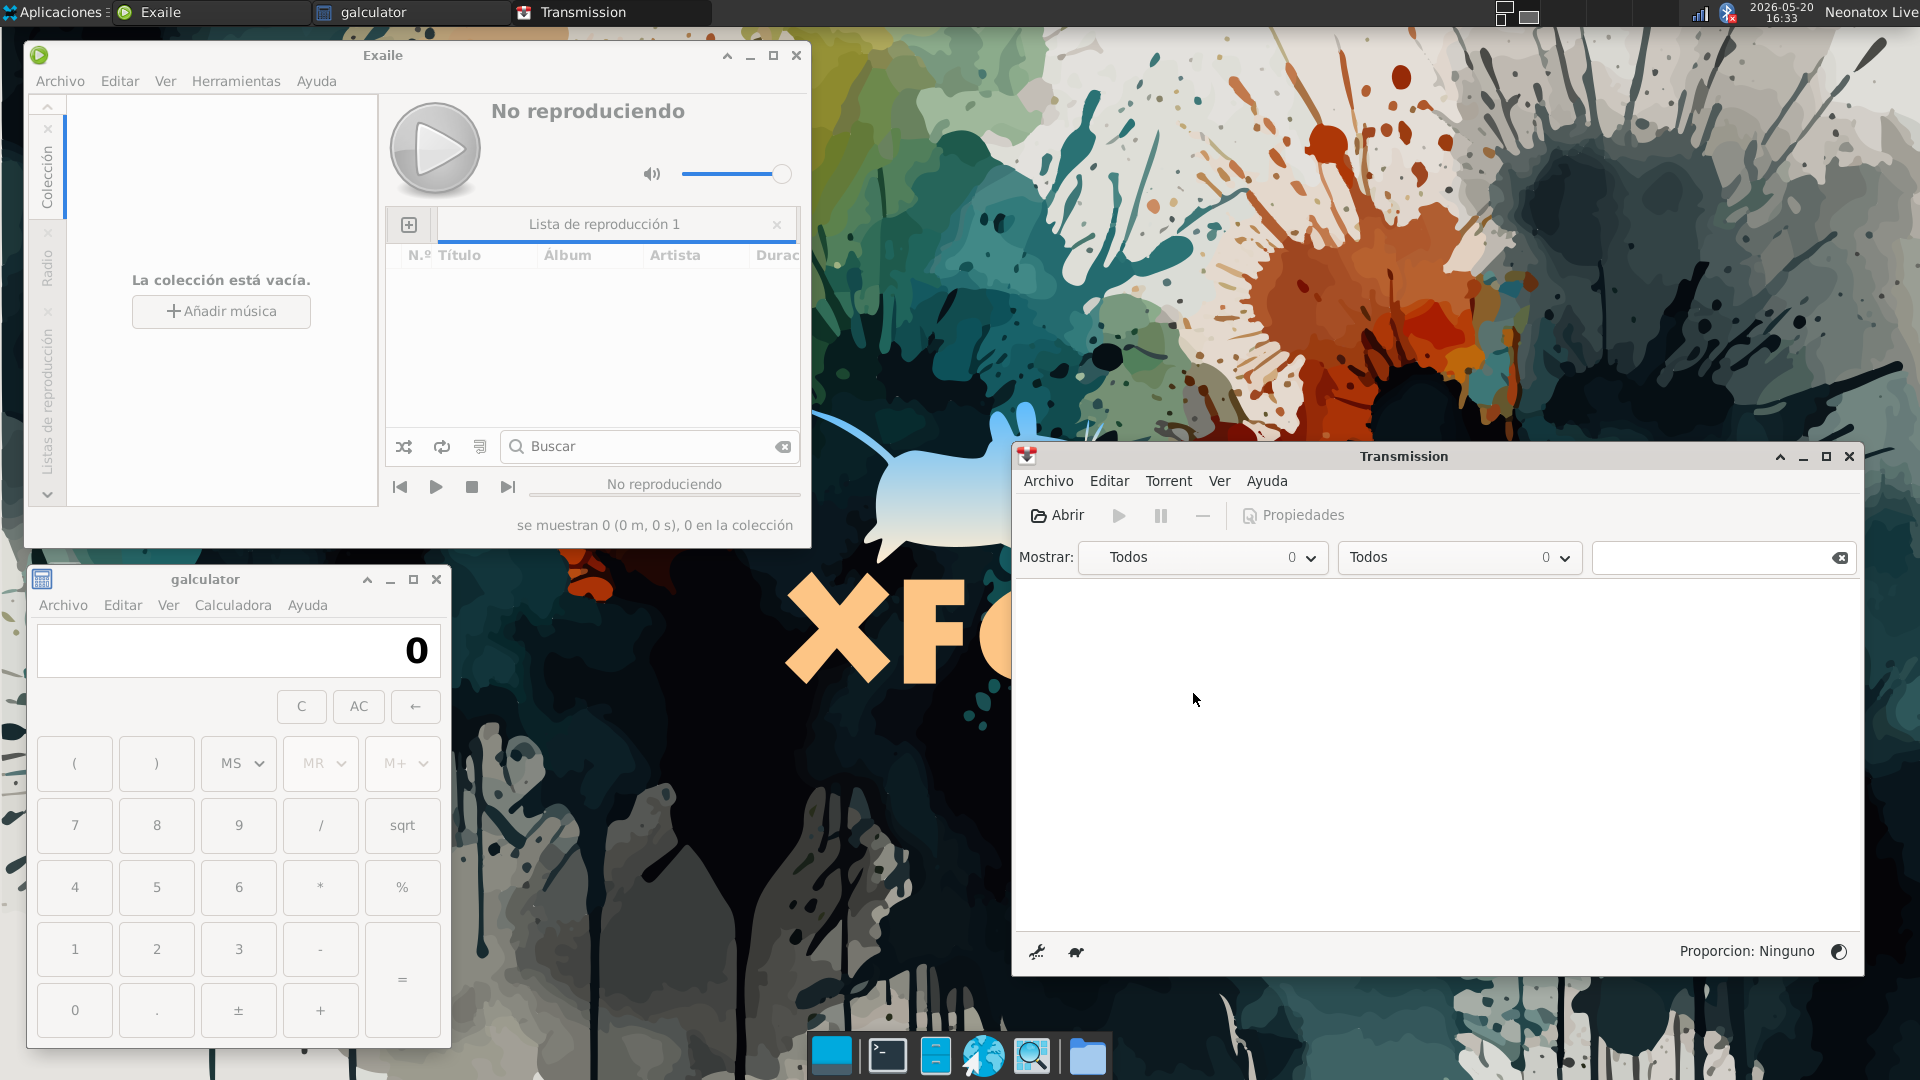Image resolution: width=1920 pixels, height=1080 pixels.
Task: Toggle turtle speed-limit mode in Transmission
Action: (x=1076, y=952)
